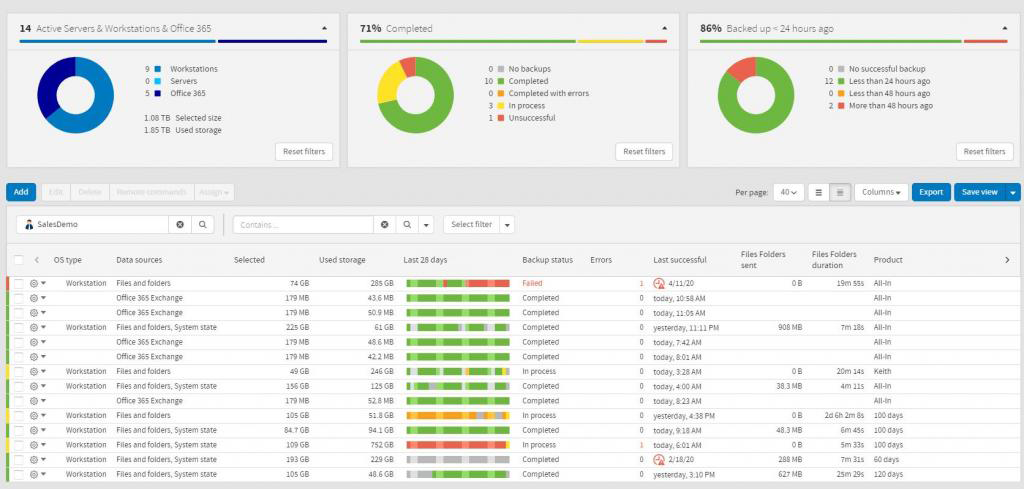
Task: Click the magnifier icon for Contains search
Action: [407, 225]
